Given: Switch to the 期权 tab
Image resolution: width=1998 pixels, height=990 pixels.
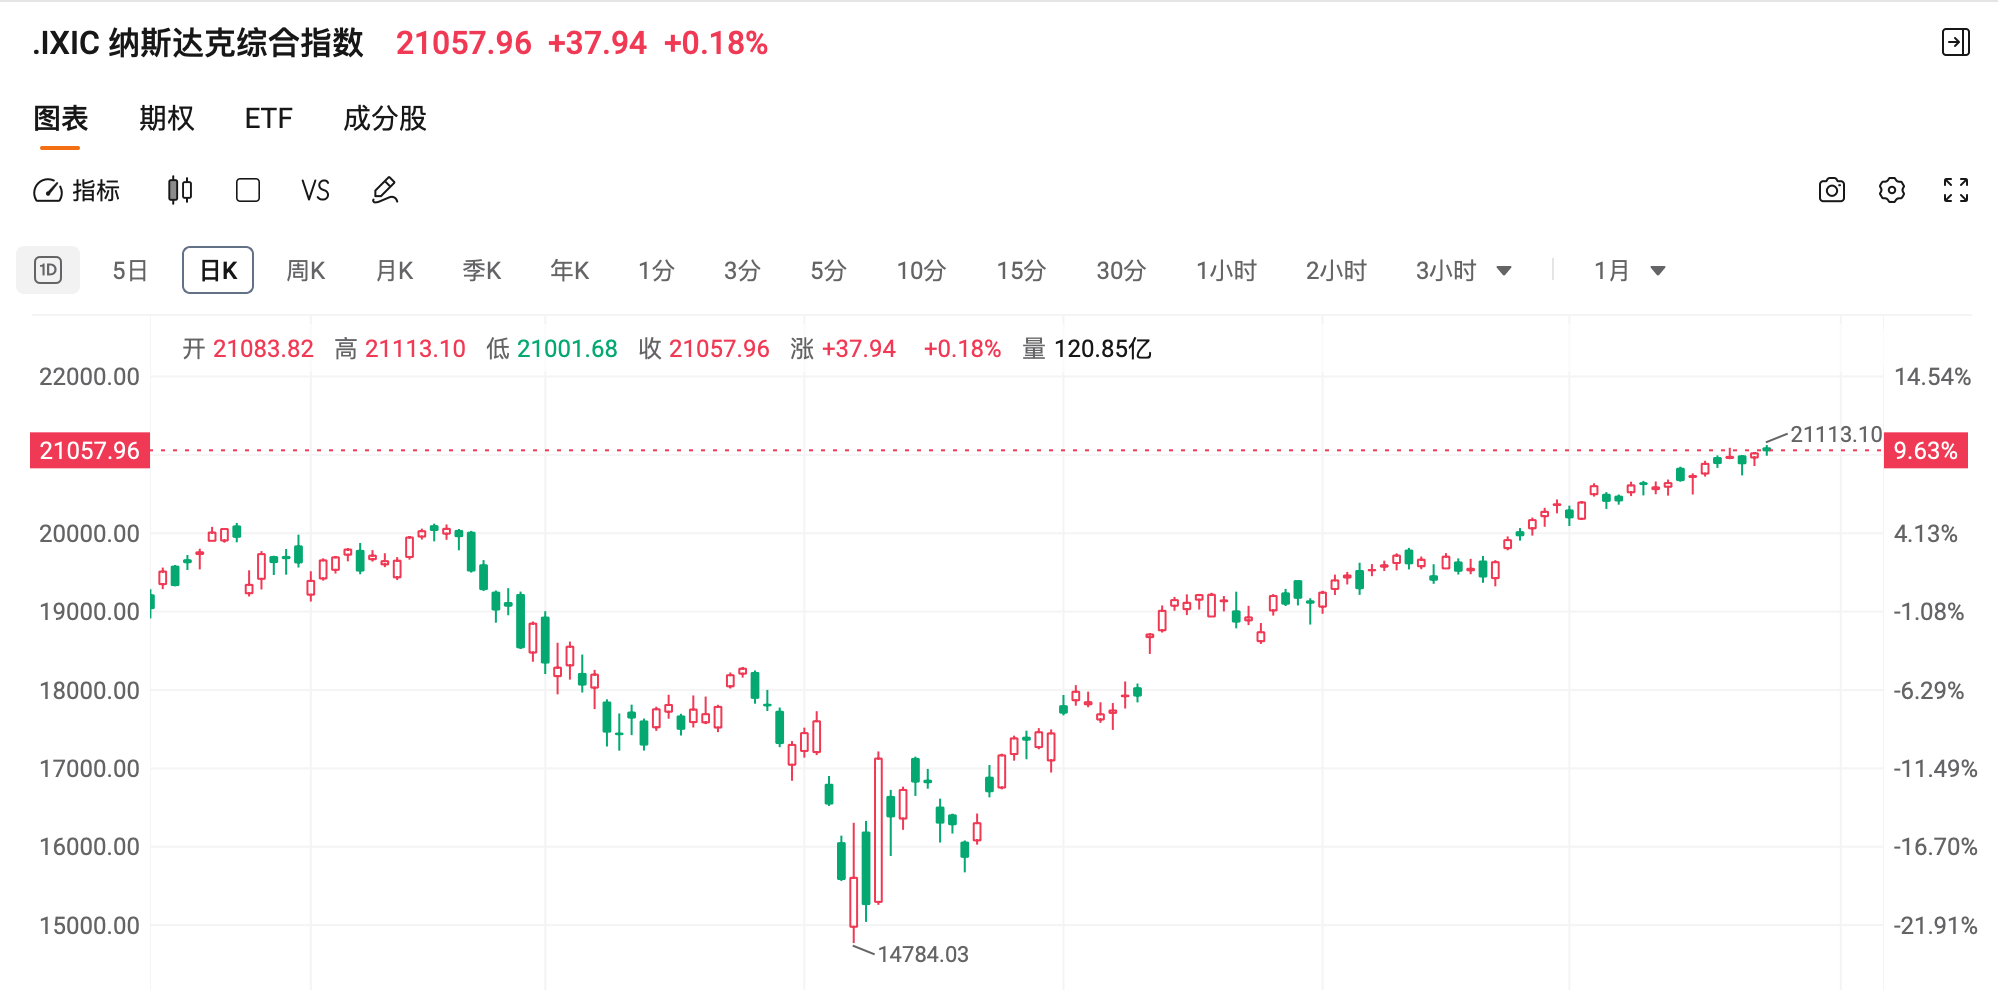Looking at the screenshot, I should [x=166, y=118].
